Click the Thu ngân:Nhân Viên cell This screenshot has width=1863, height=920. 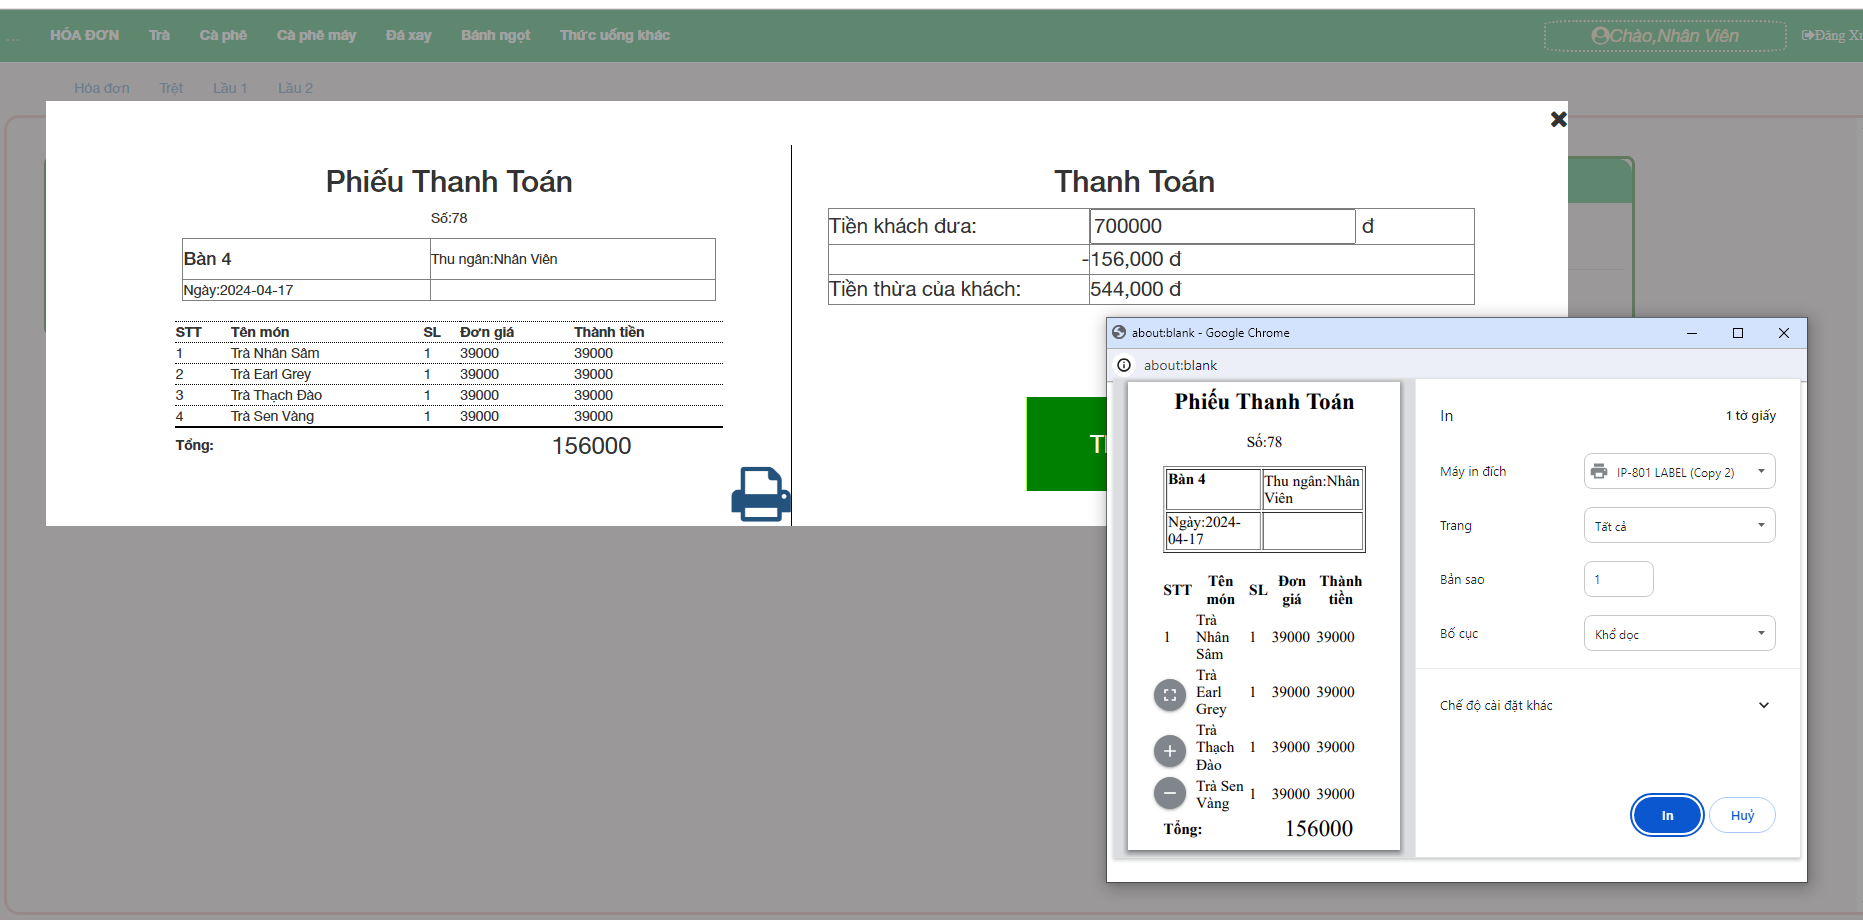point(573,259)
